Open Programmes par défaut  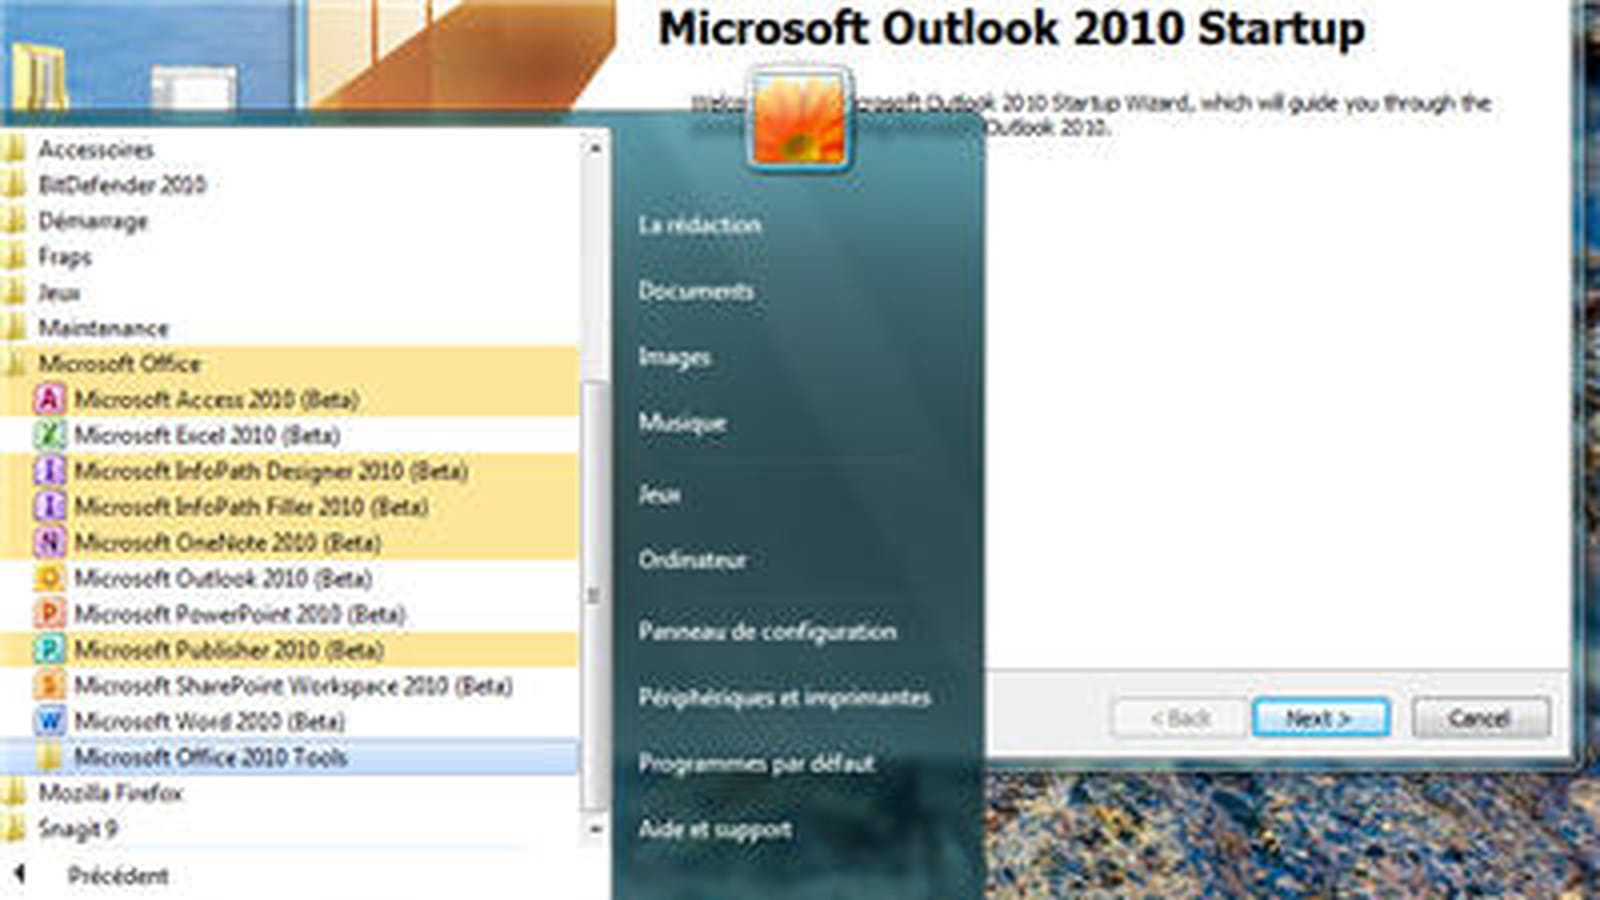pyautogui.click(x=756, y=764)
